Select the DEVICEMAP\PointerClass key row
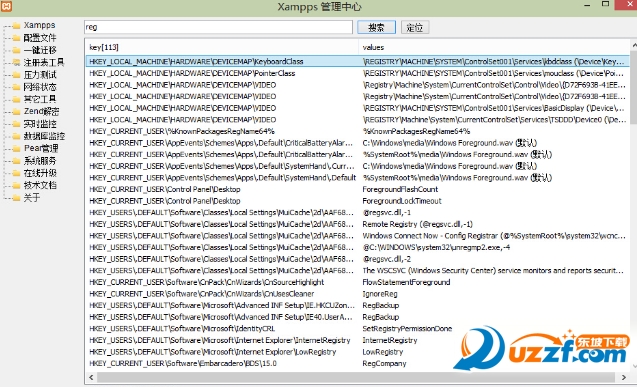The image size is (637, 387). tap(192, 73)
